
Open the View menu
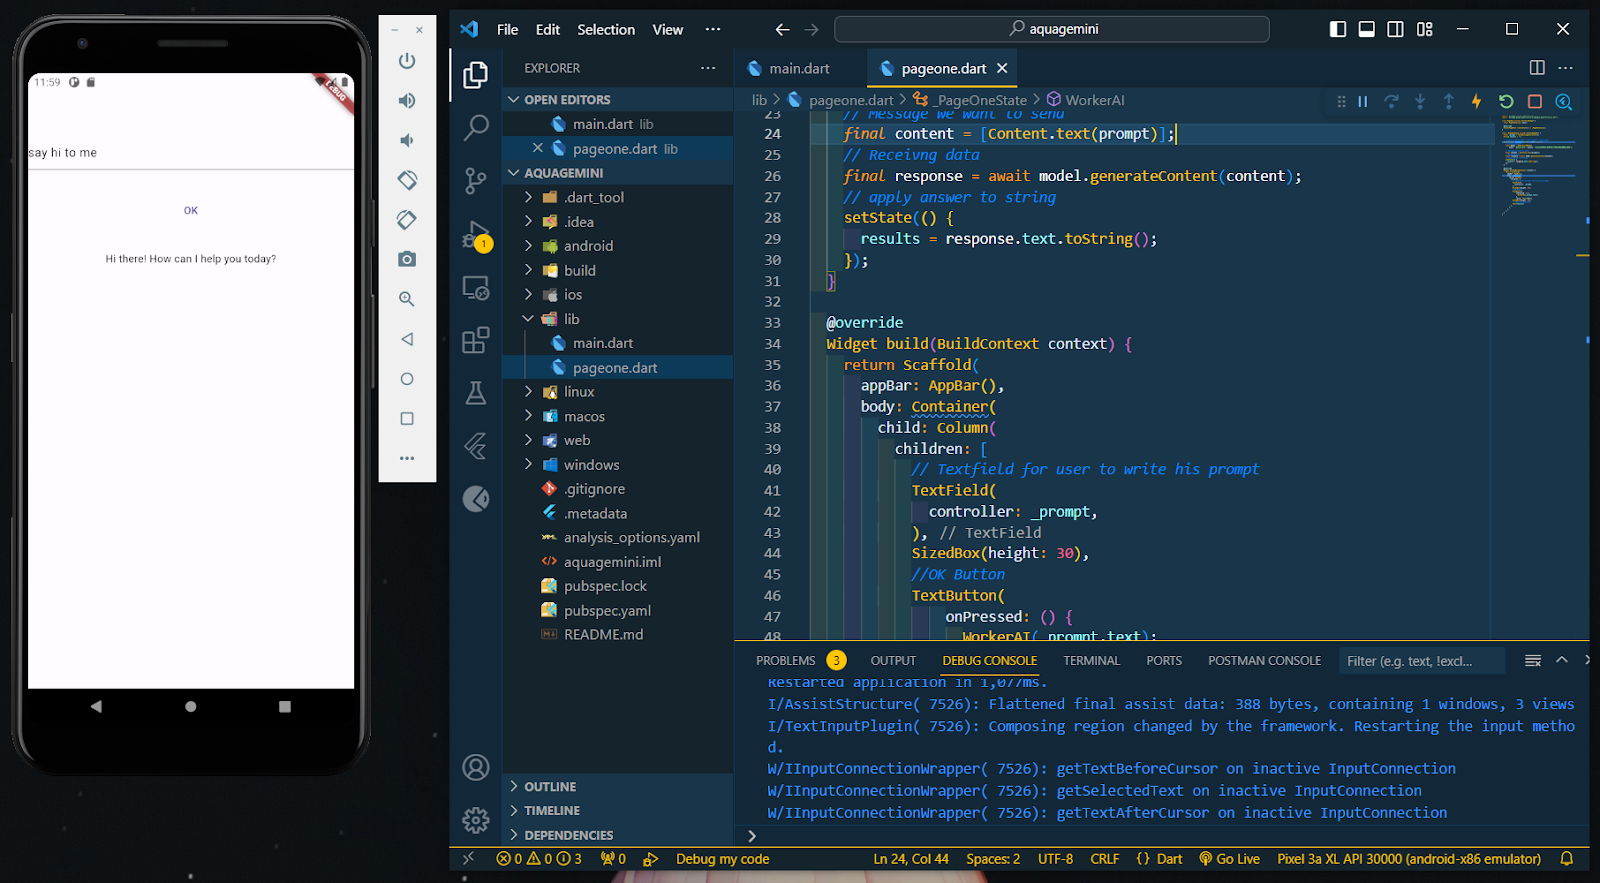pyautogui.click(x=668, y=29)
